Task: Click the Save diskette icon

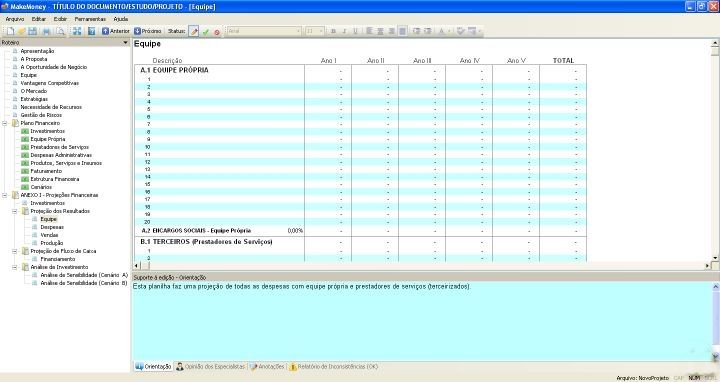Action: pyautogui.click(x=32, y=31)
